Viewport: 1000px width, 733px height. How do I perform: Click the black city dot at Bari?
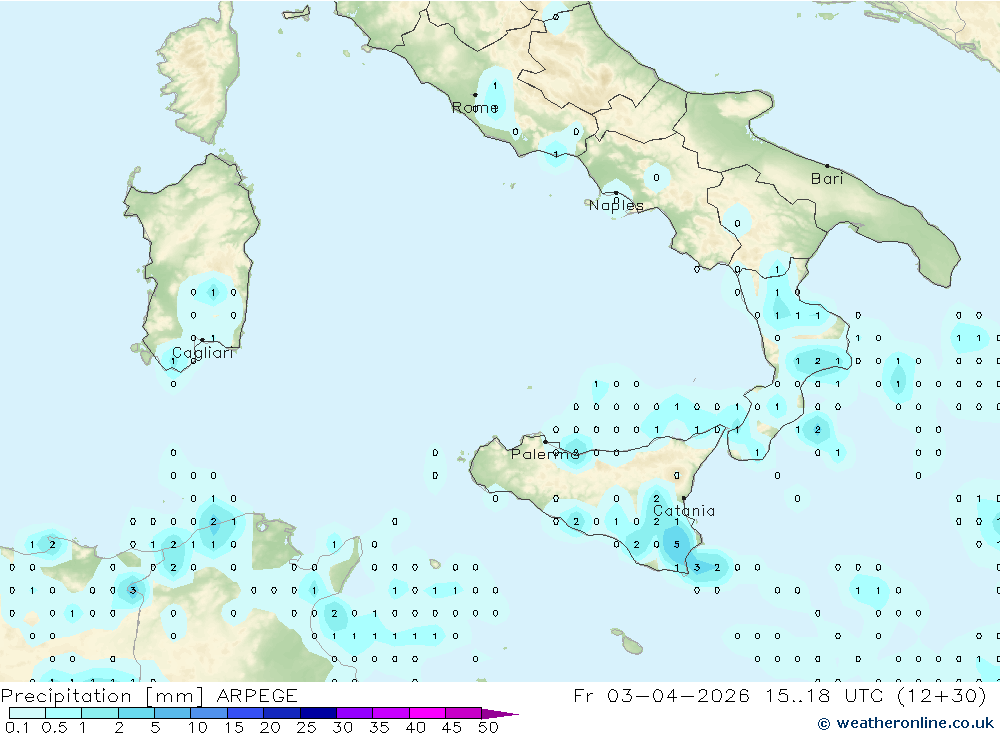(x=827, y=166)
